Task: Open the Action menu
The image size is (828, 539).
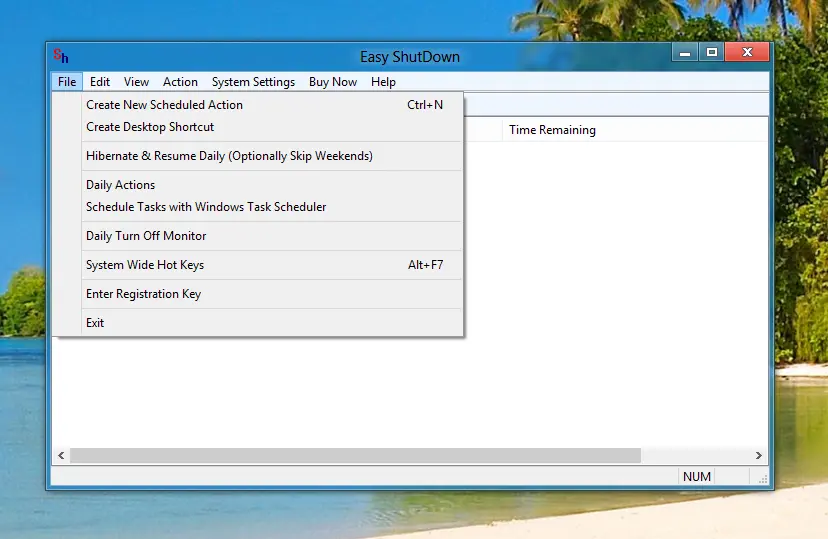Action: (x=180, y=82)
